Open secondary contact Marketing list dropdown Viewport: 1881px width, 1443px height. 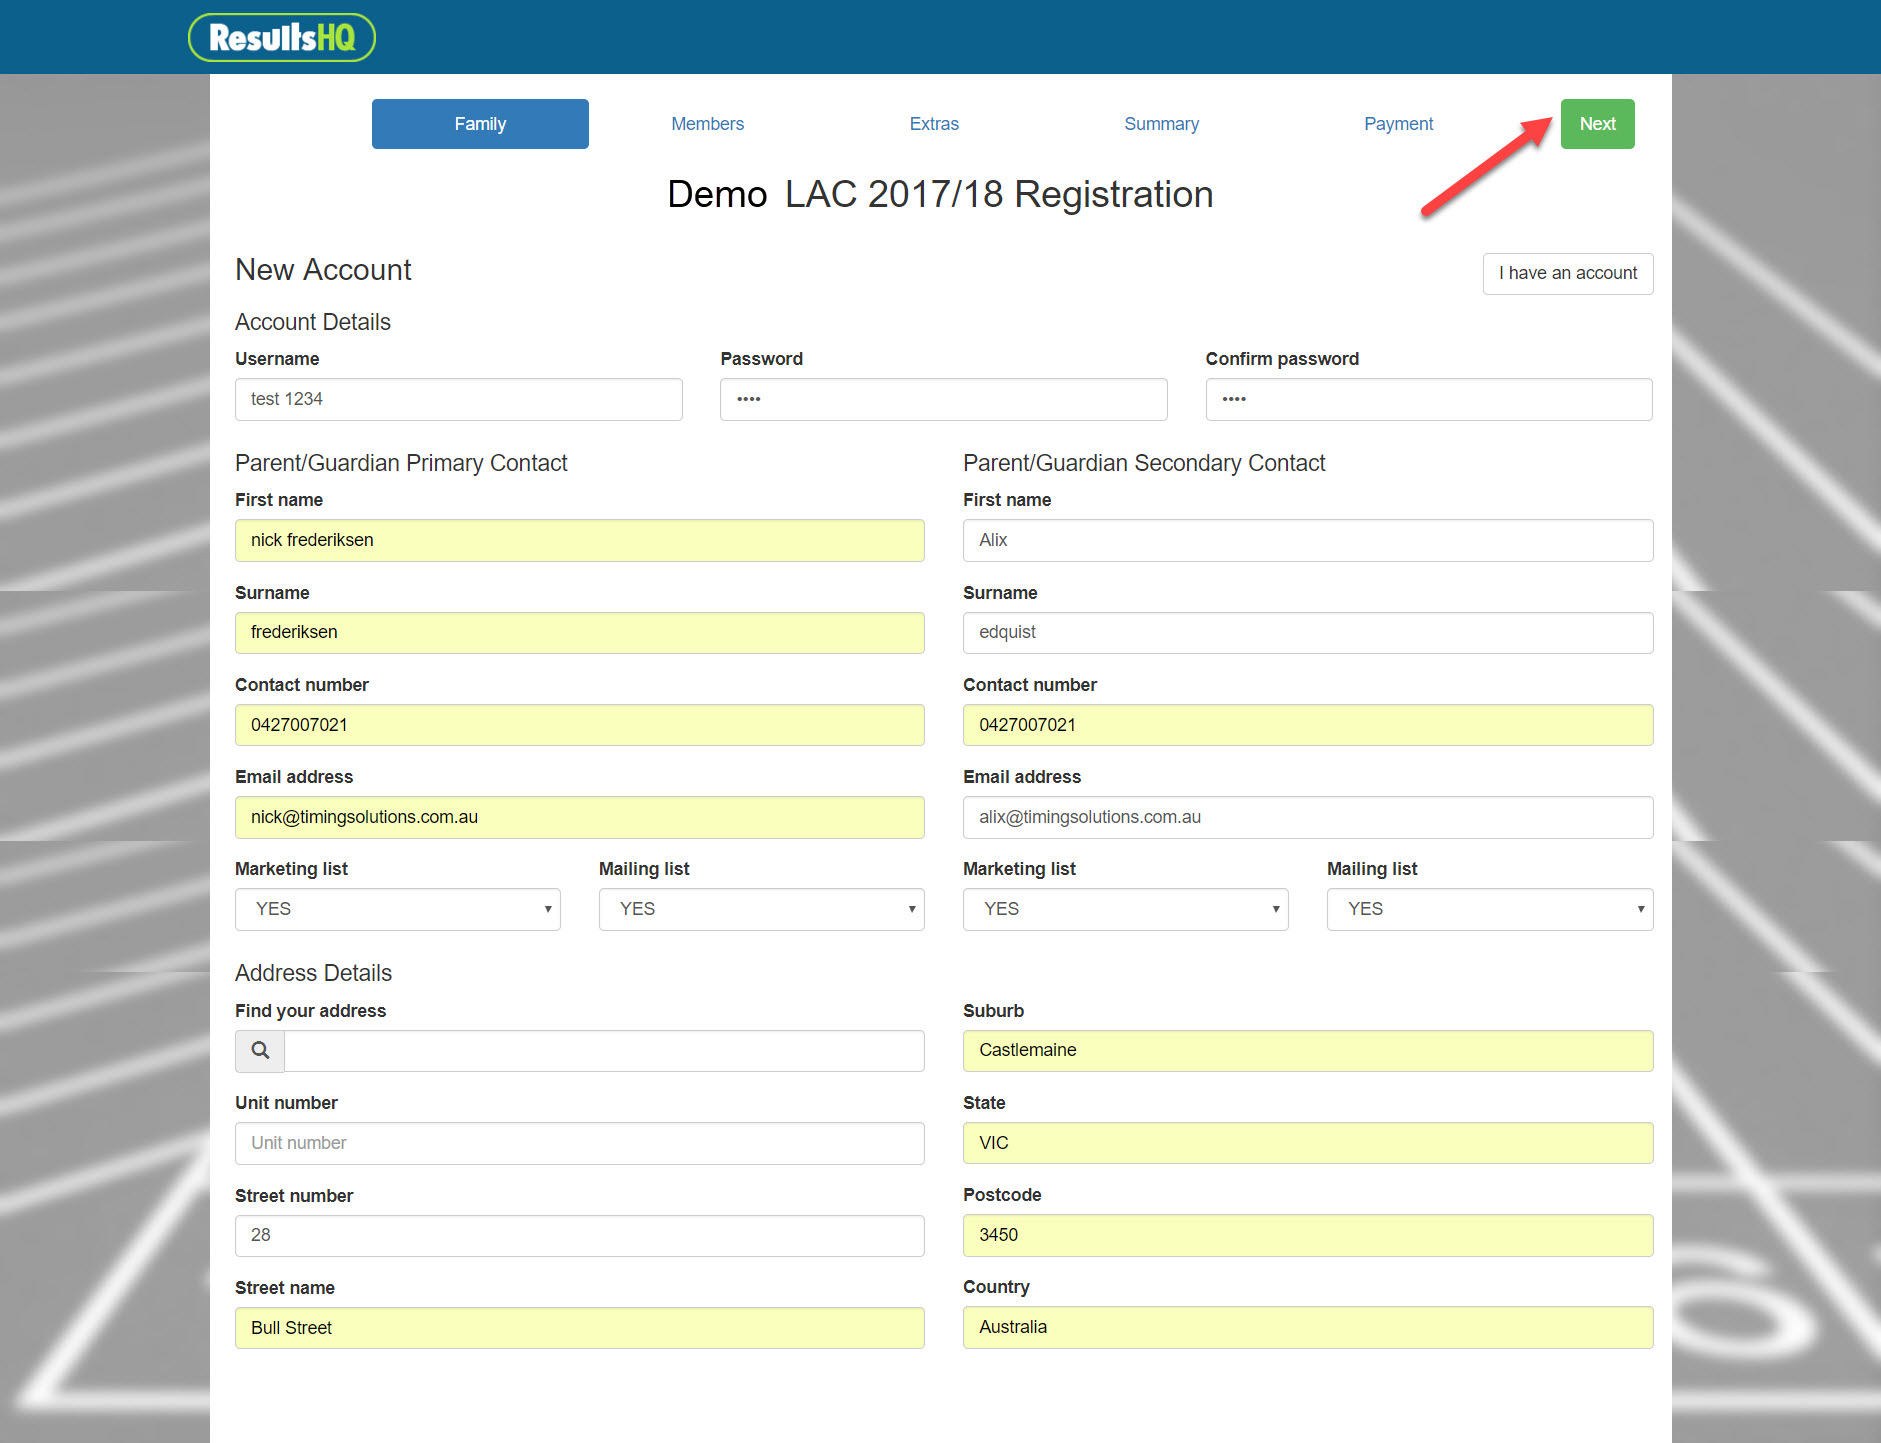click(x=1126, y=910)
